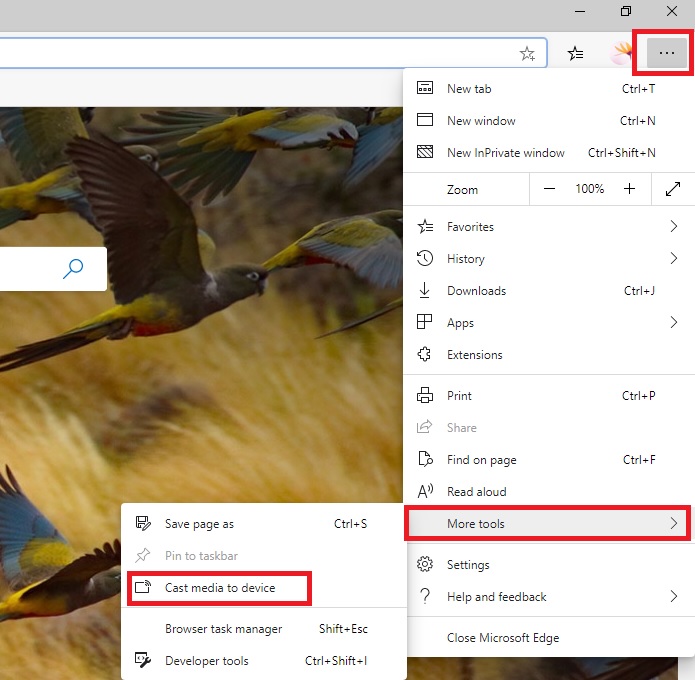Select Developer tools option

coord(264,660)
